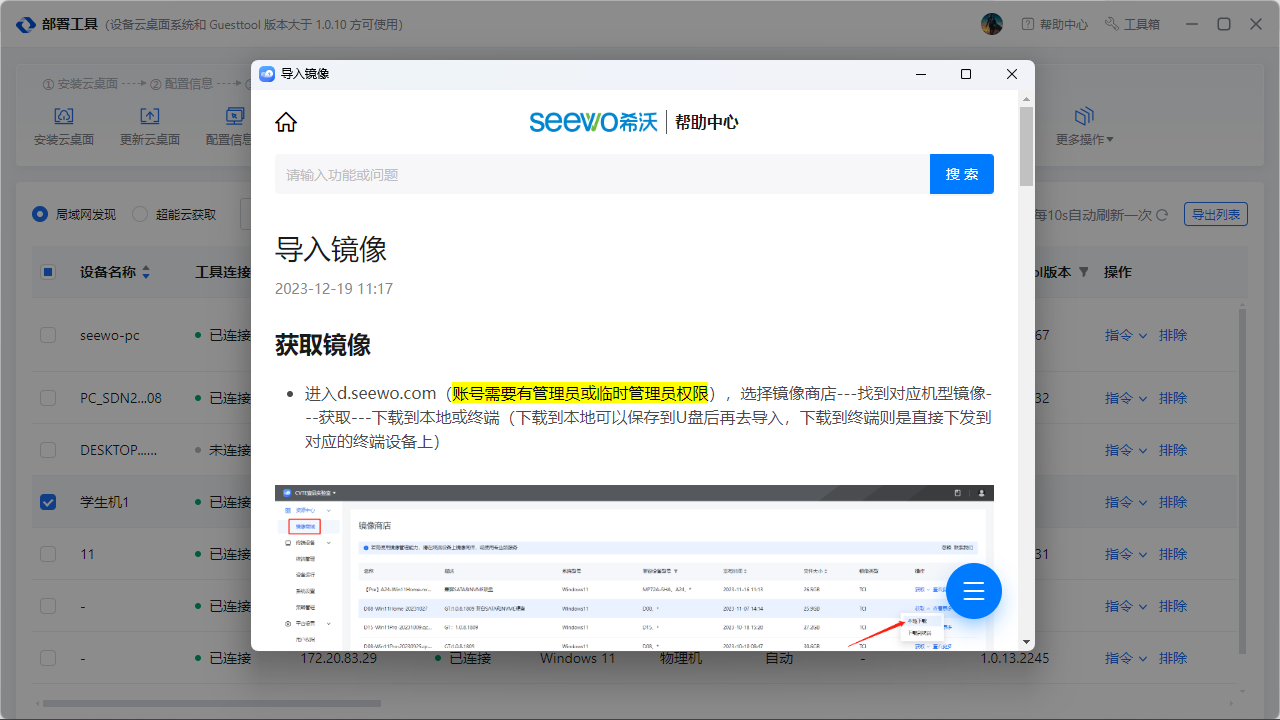The image size is (1280, 720).
Task: Close the 导入镜像 dialog
Action: (1012, 74)
